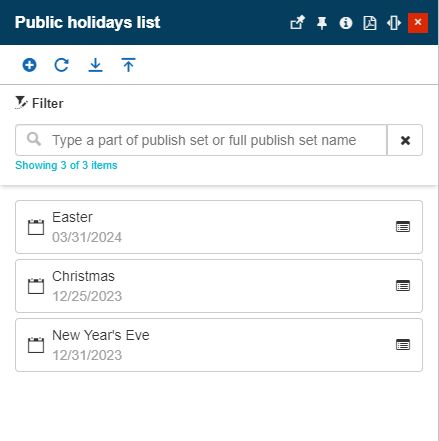The height and width of the screenshot is (441, 439).
Task: Open details icon for Christmas
Action: tap(403, 286)
